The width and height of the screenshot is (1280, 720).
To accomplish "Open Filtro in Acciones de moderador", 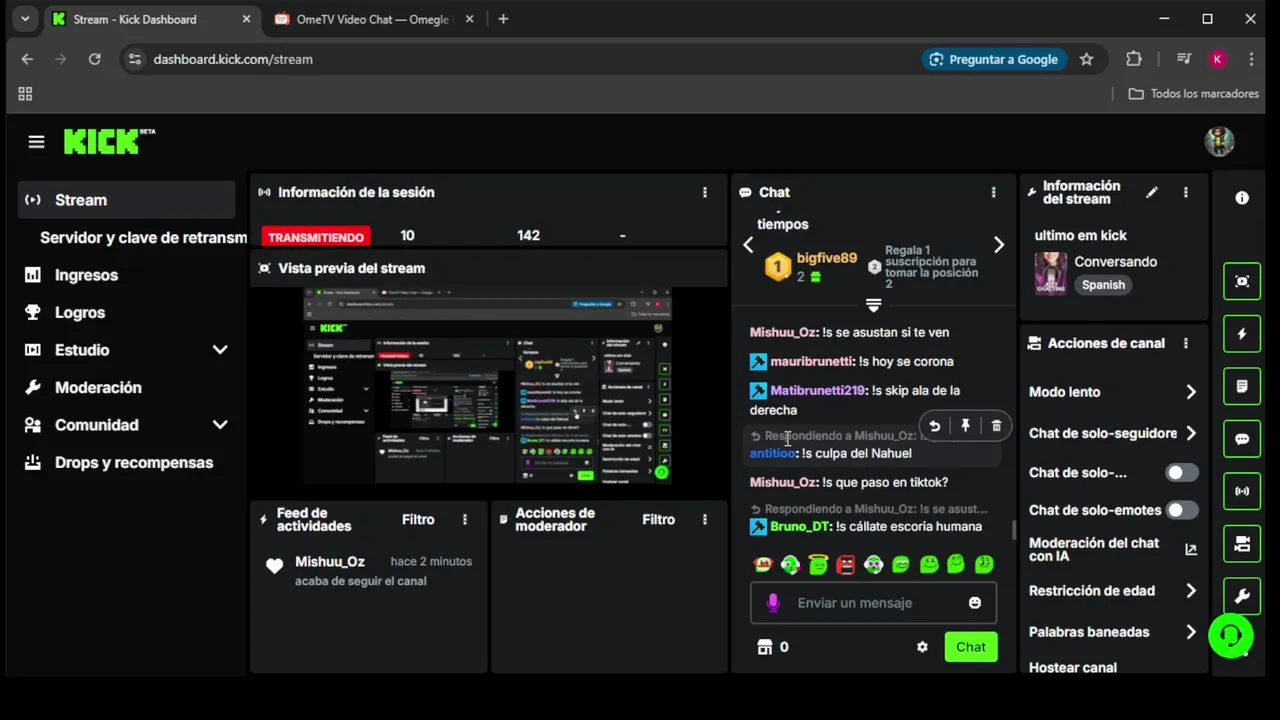I will point(658,519).
